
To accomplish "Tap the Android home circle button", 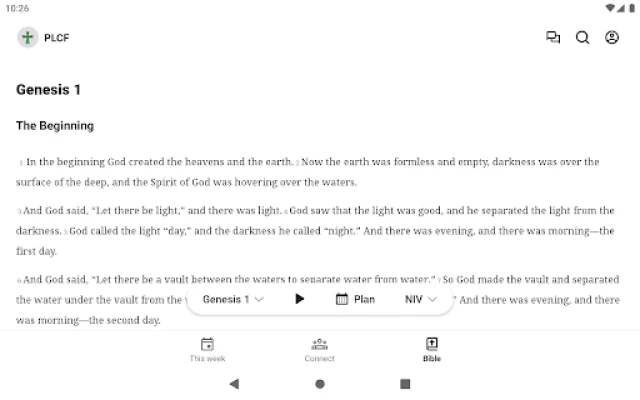I will pos(320,384).
